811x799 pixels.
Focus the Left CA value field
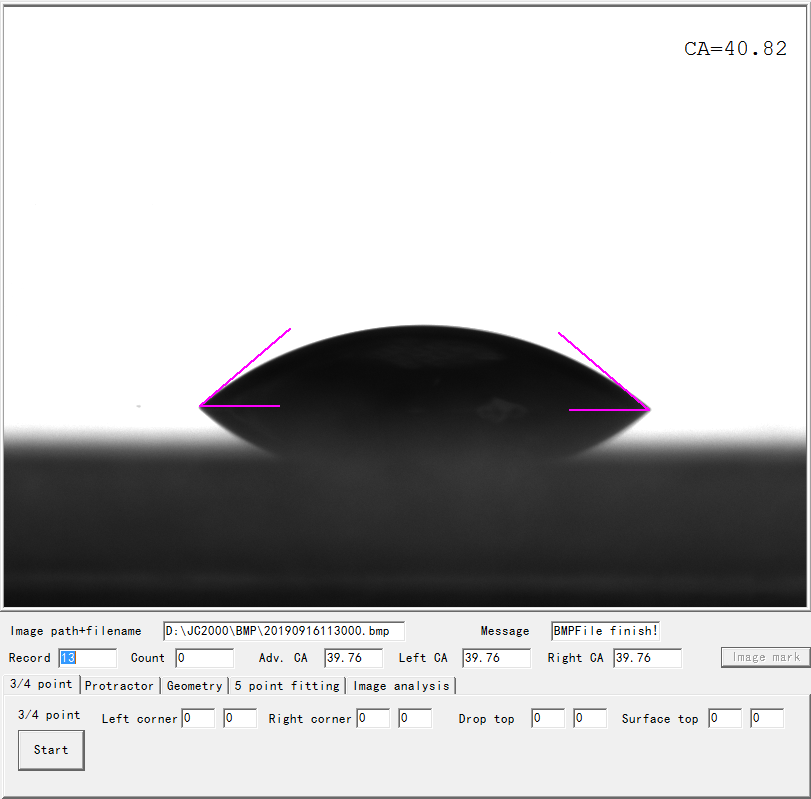[x=496, y=658]
